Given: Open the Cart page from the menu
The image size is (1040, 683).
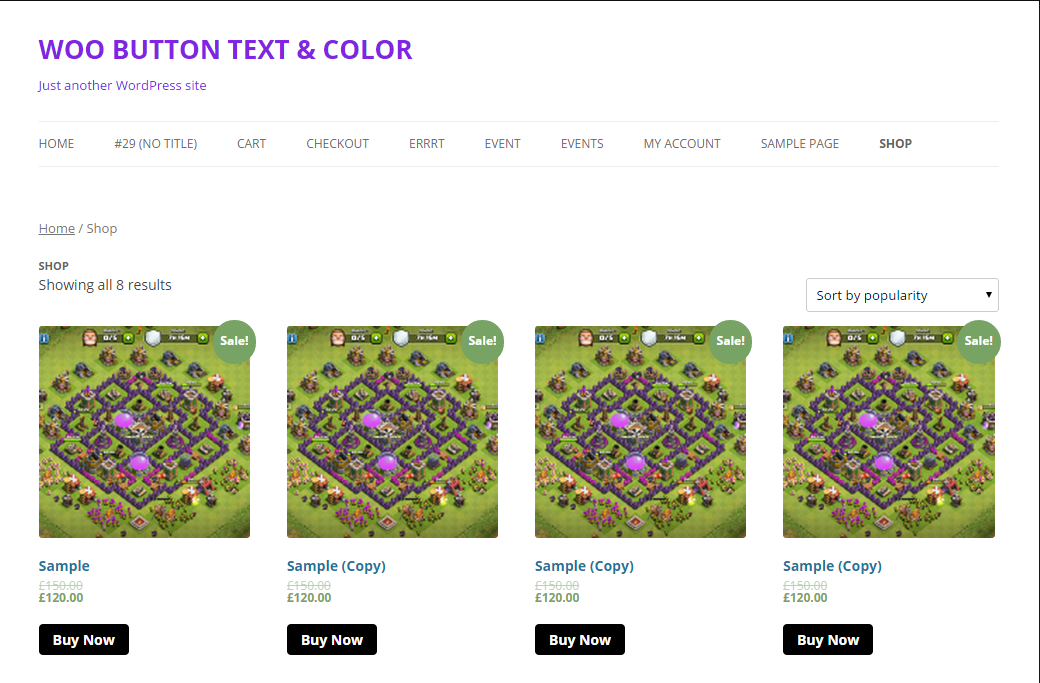Looking at the screenshot, I should coord(251,144).
